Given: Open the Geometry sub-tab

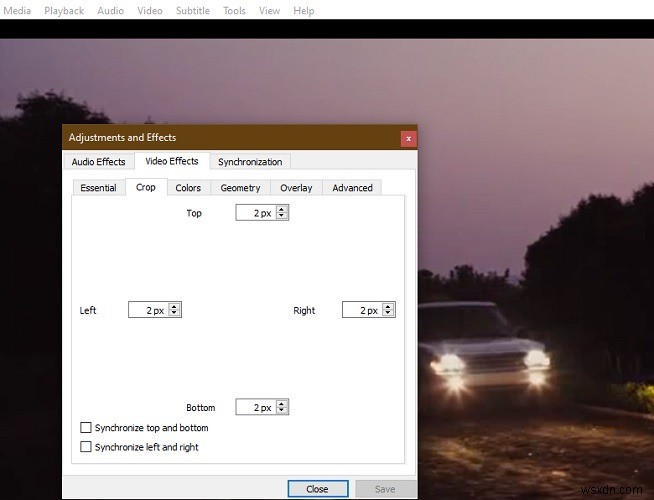Looking at the screenshot, I should [x=240, y=188].
